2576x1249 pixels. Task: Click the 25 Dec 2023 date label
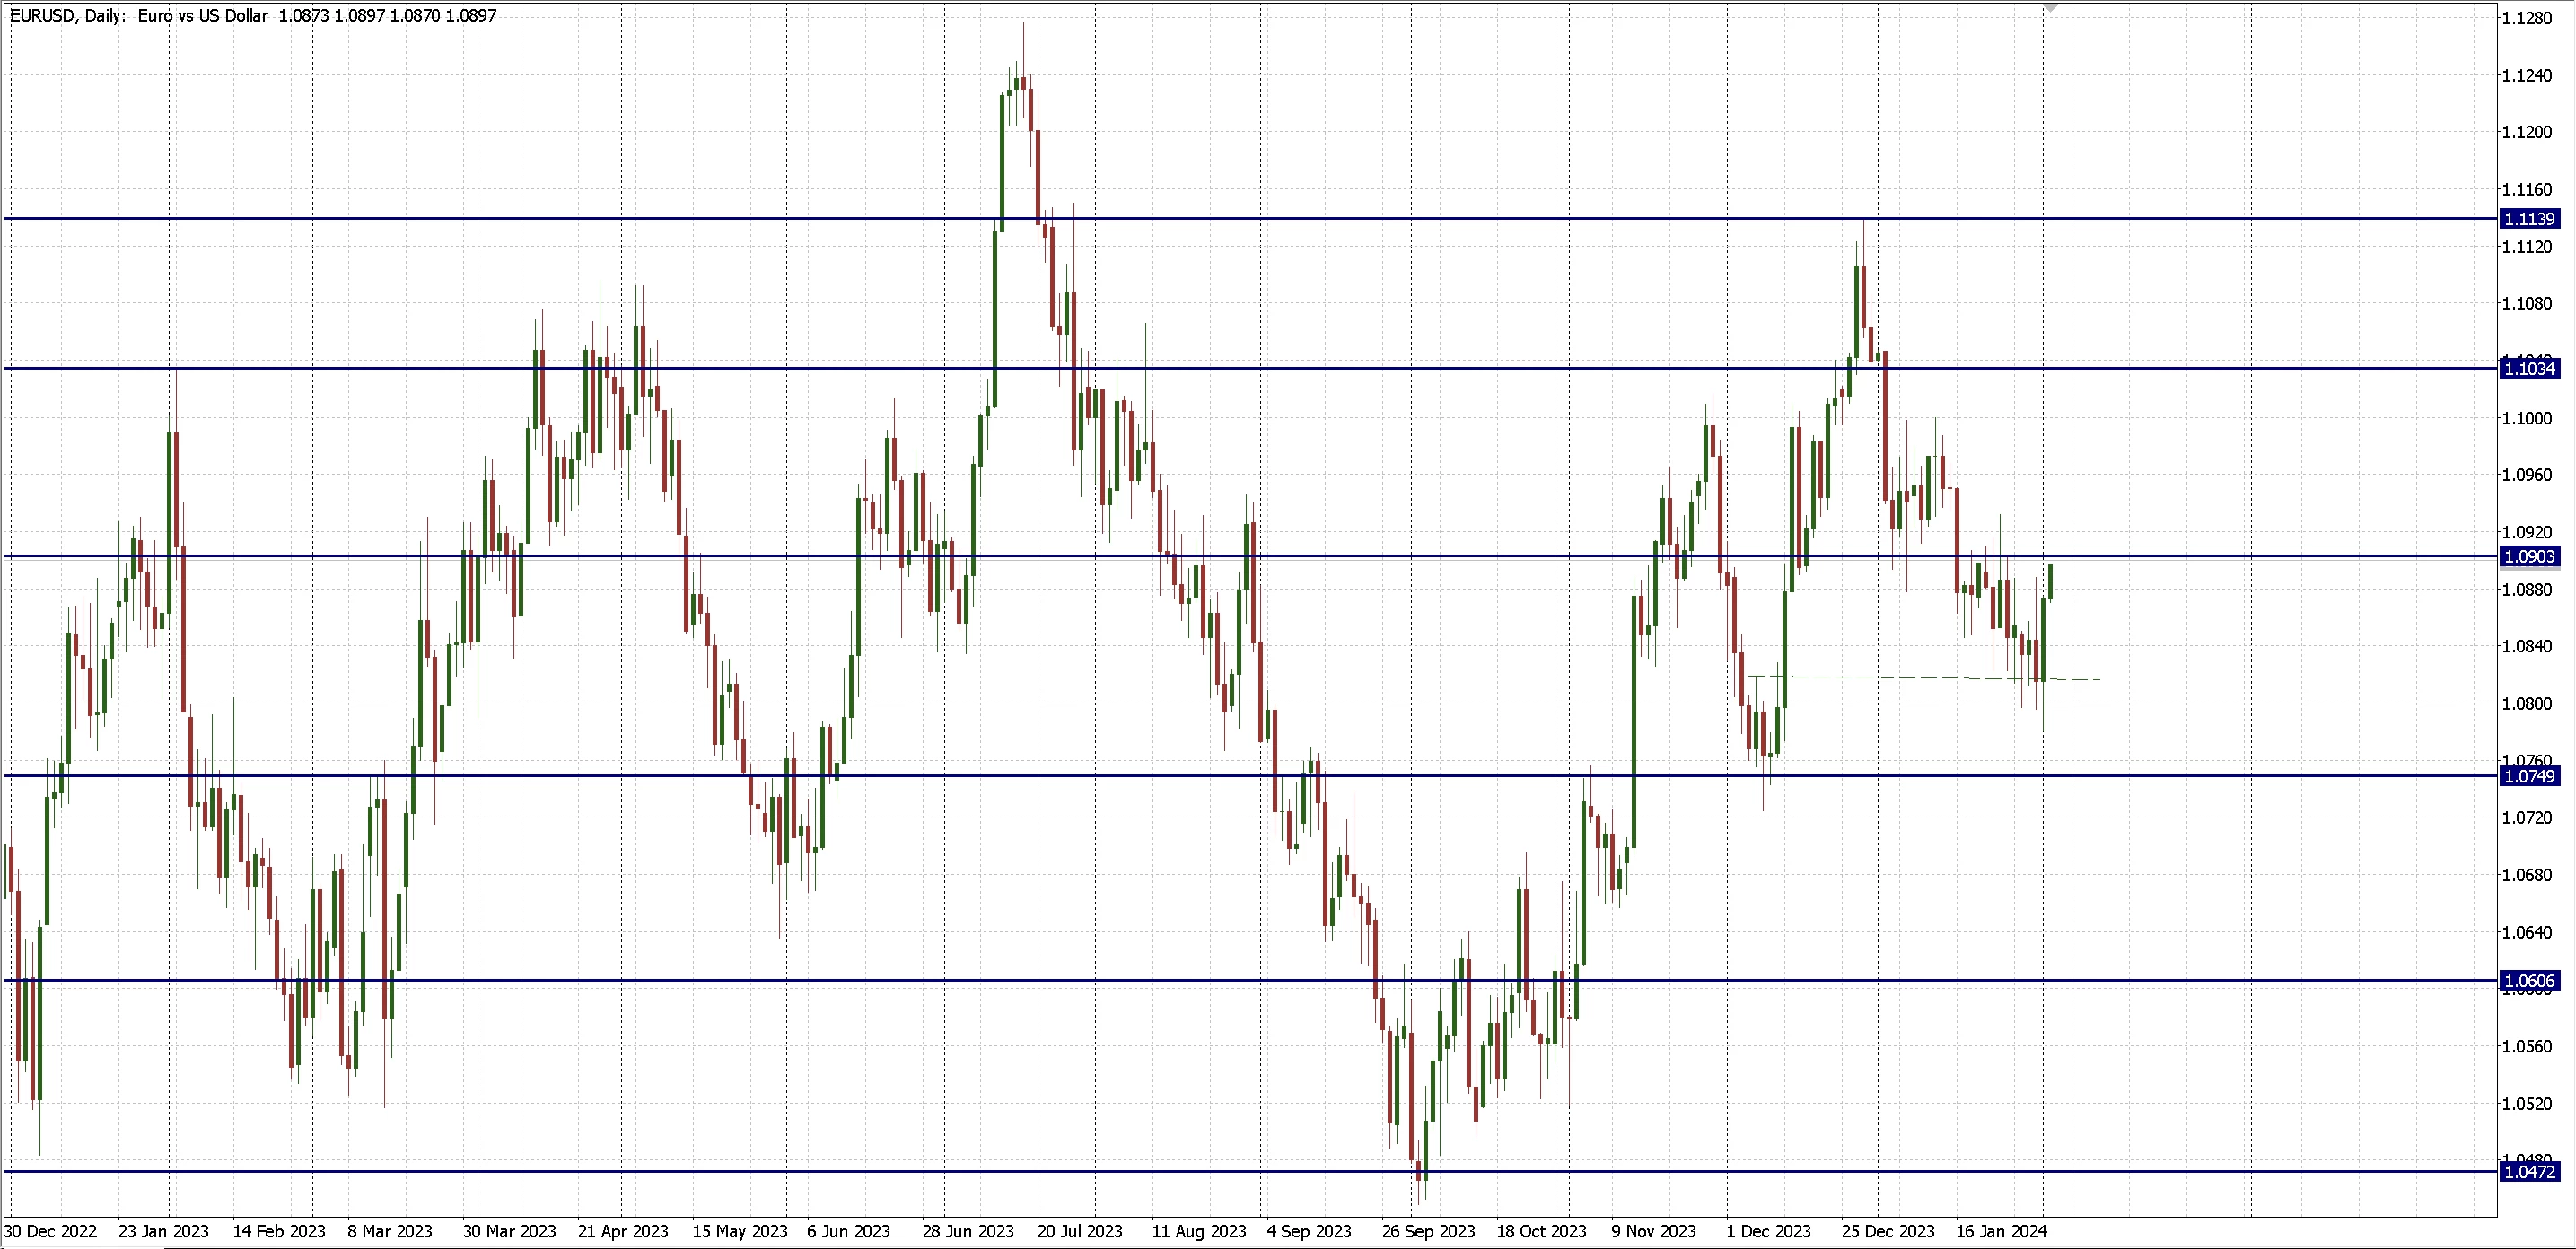pyautogui.click(x=1888, y=1232)
